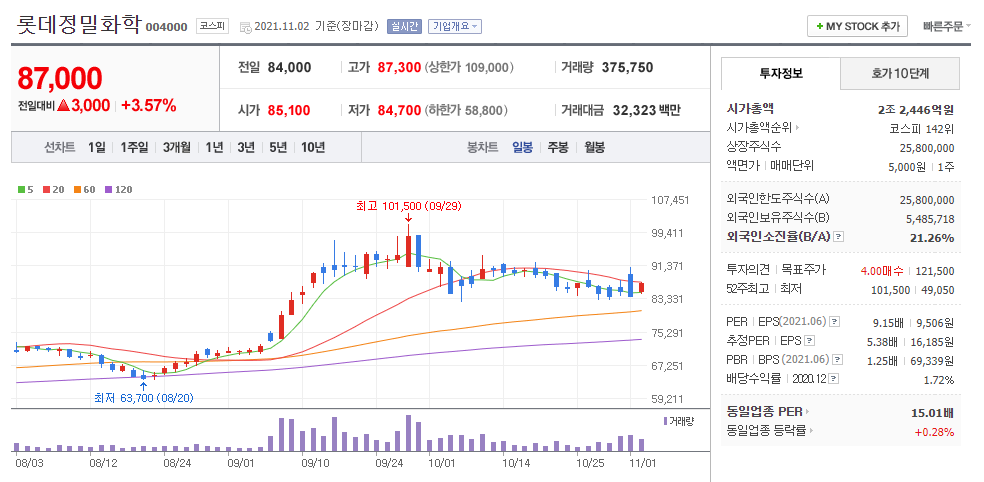Click the 배당수익률 value 1.72%

[939, 380]
